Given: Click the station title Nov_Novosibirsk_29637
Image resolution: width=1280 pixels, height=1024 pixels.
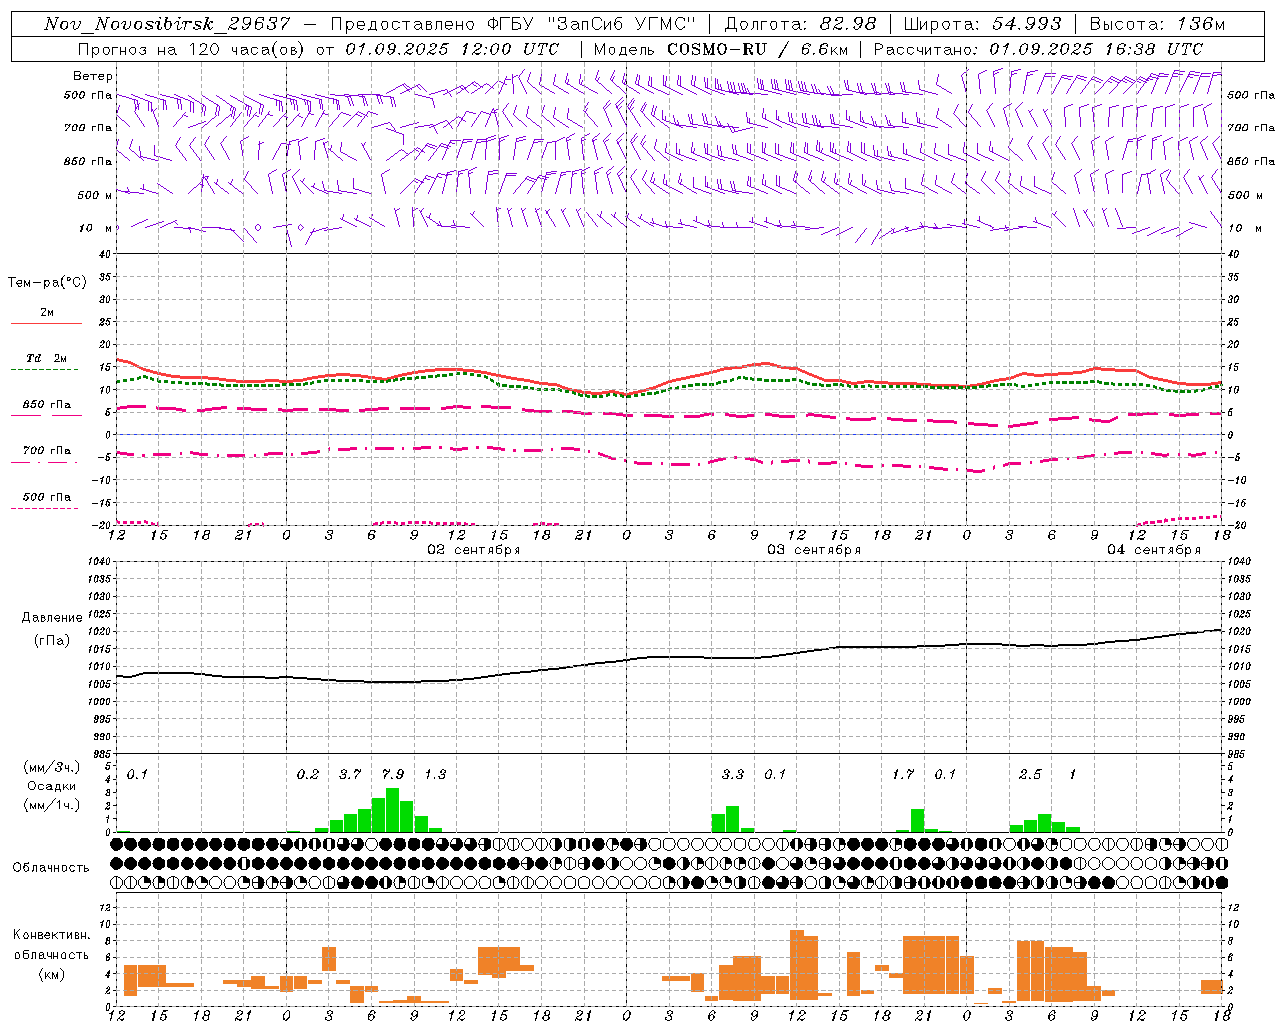Looking at the screenshot, I should point(168,24).
